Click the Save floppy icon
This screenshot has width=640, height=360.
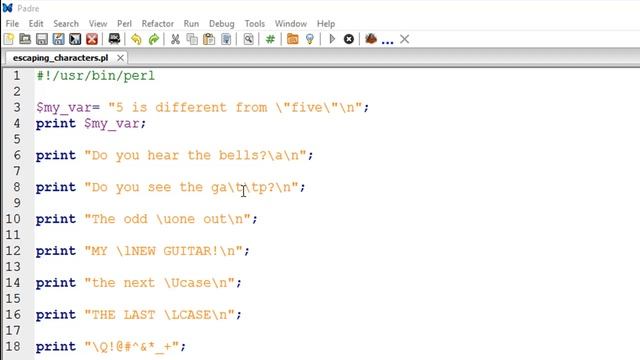[x=42, y=39]
